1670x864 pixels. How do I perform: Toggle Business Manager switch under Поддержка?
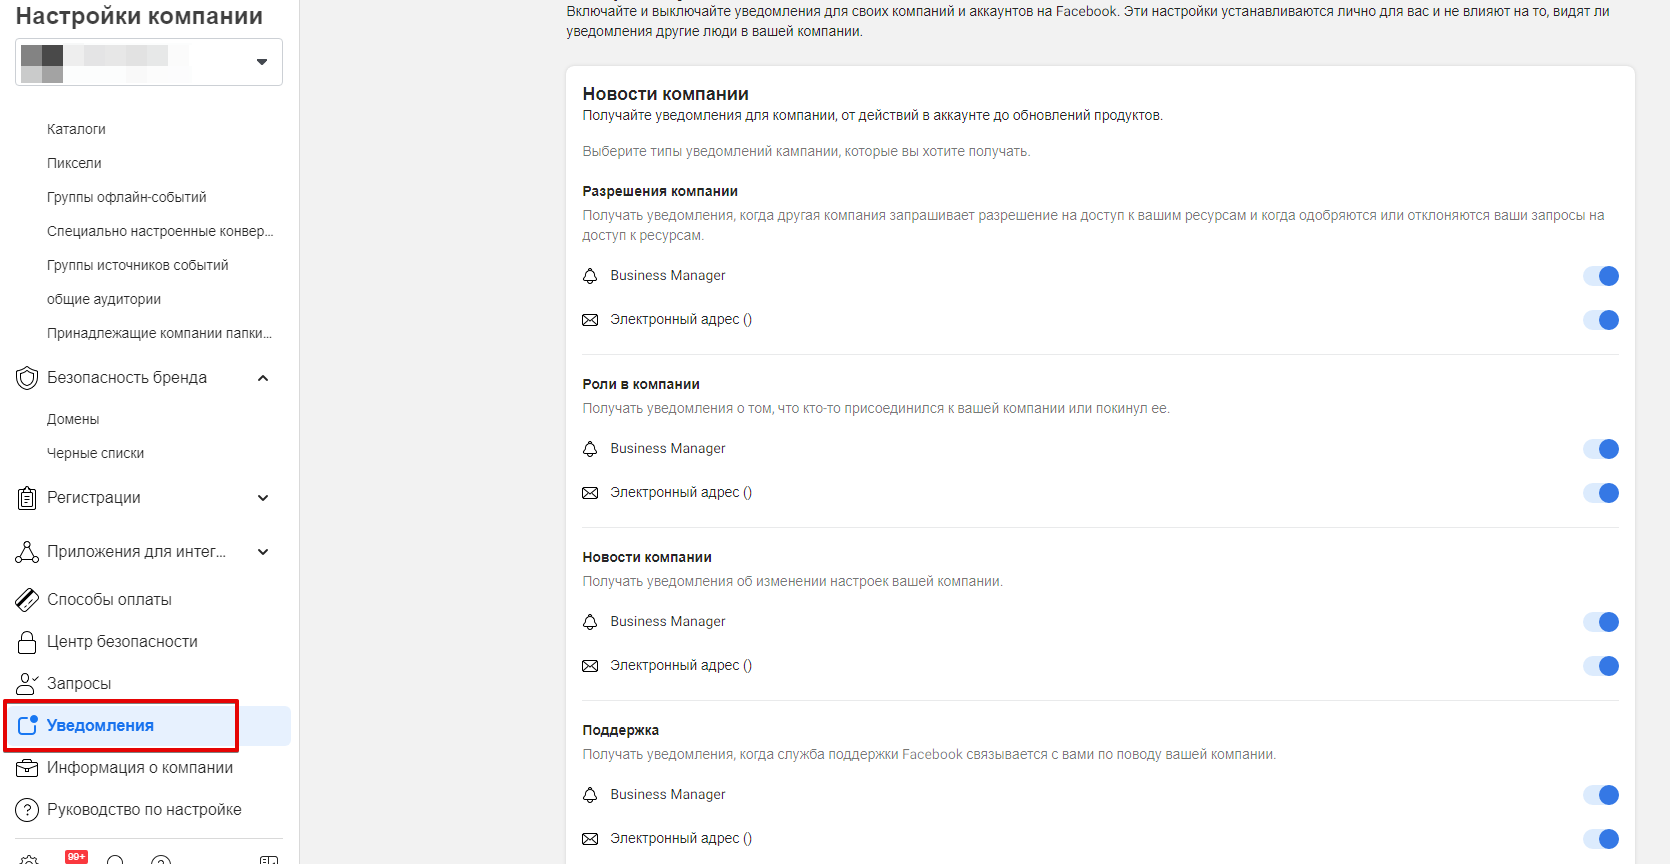click(1600, 795)
